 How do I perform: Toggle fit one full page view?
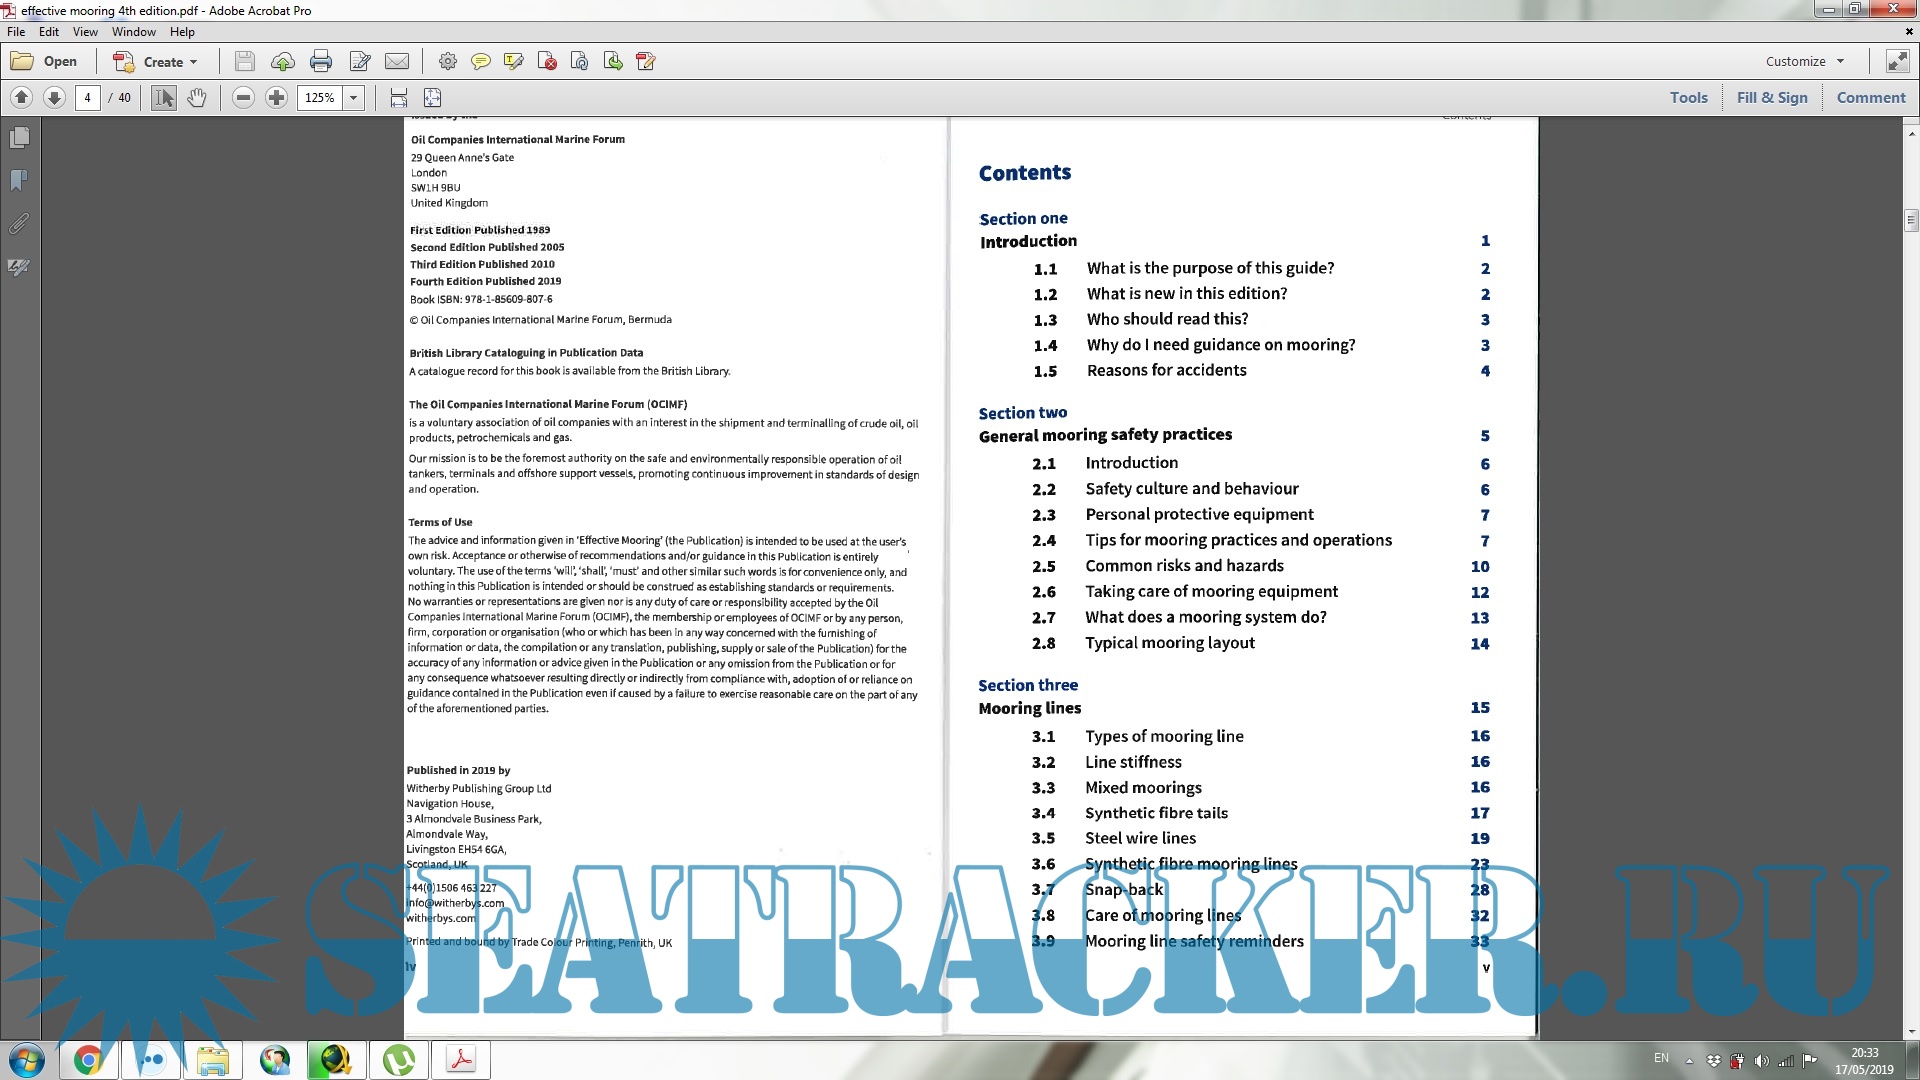pos(432,98)
